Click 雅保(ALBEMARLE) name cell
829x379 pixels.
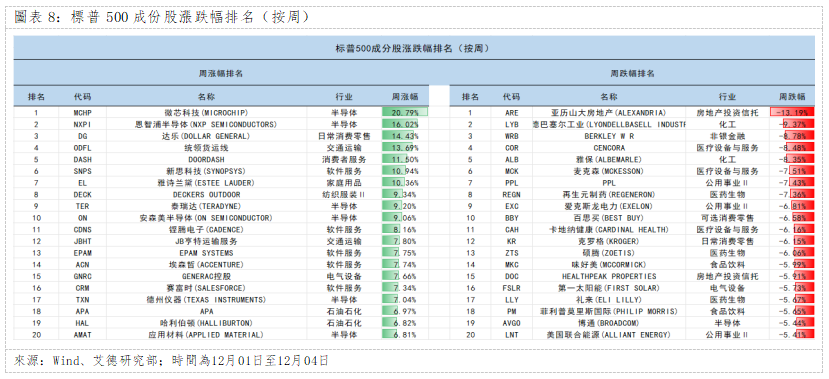pos(609,159)
